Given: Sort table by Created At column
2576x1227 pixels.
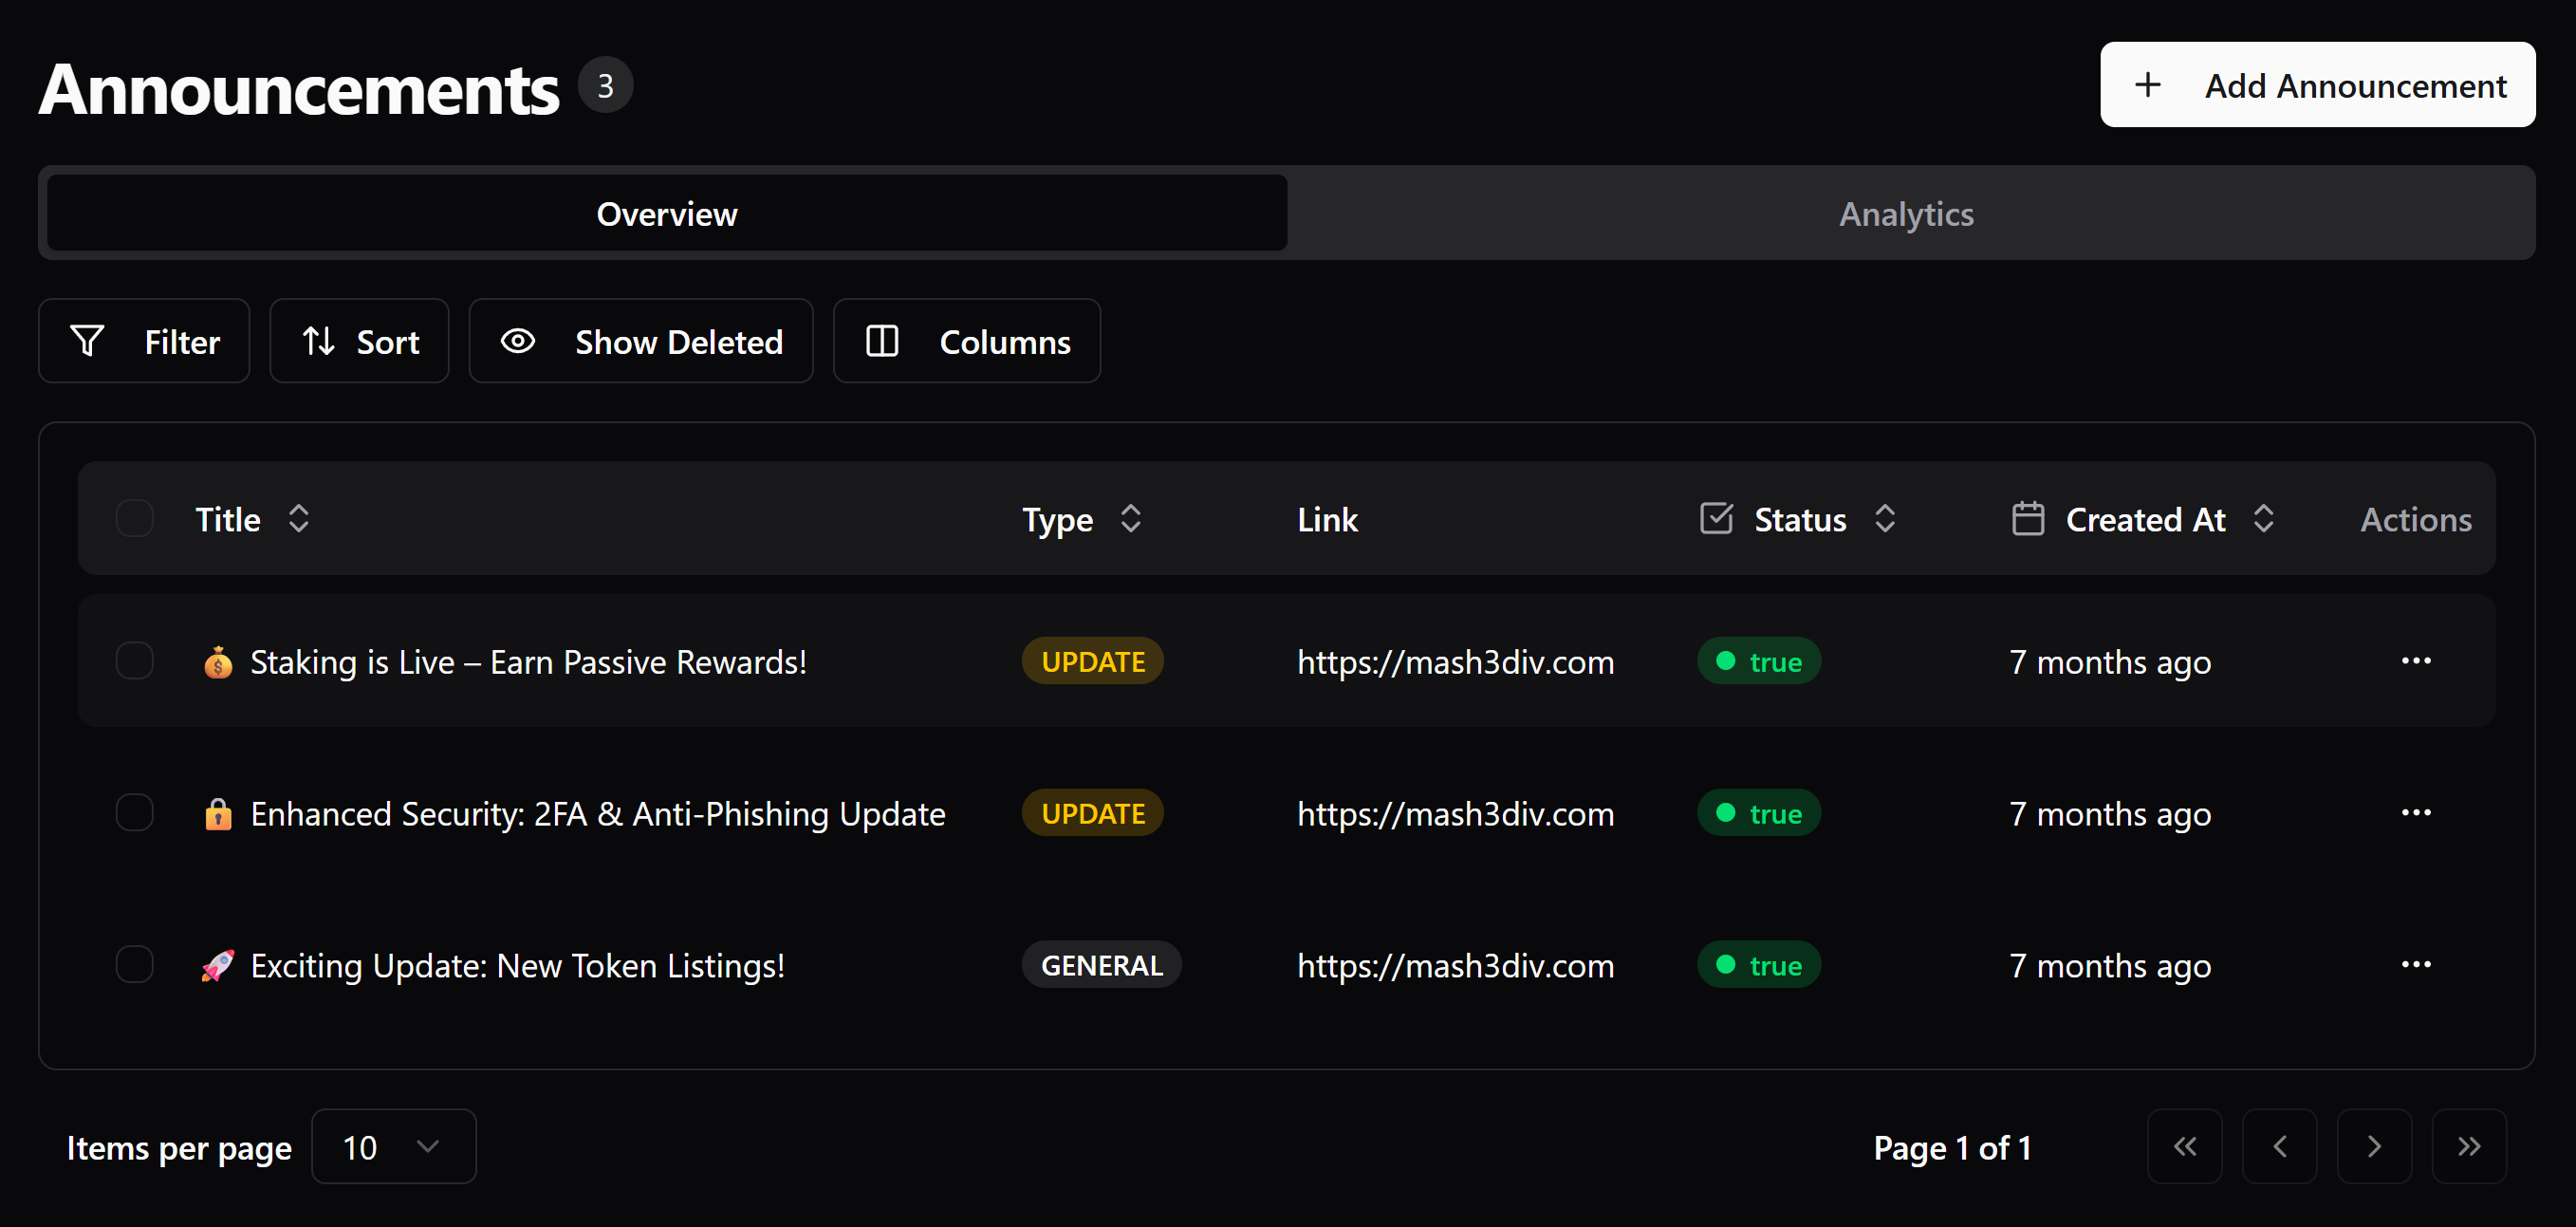Looking at the screenshot, I should click(x=2145, y=519).
